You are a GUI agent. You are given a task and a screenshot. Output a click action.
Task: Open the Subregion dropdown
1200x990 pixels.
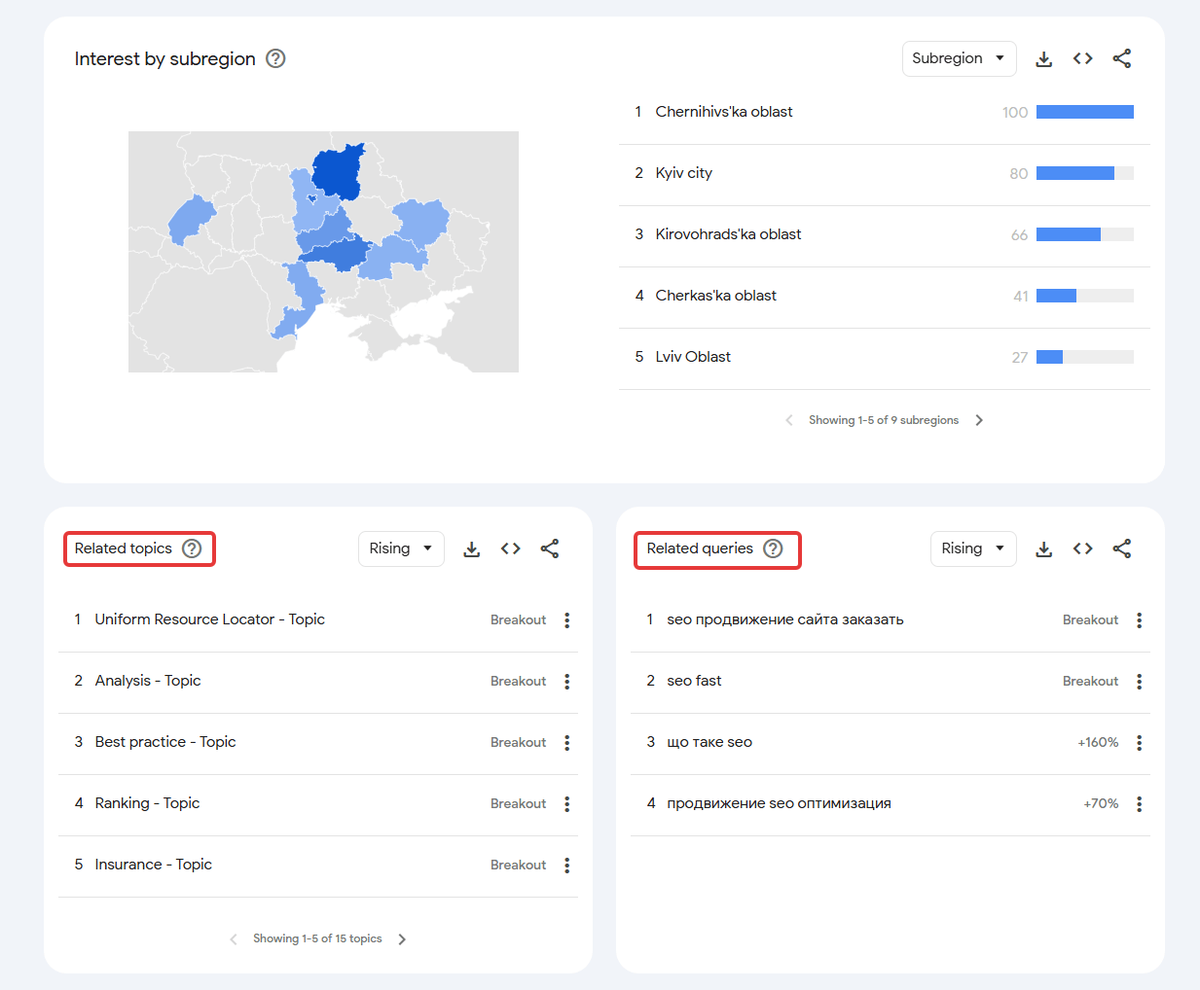[x=959, y=59]
